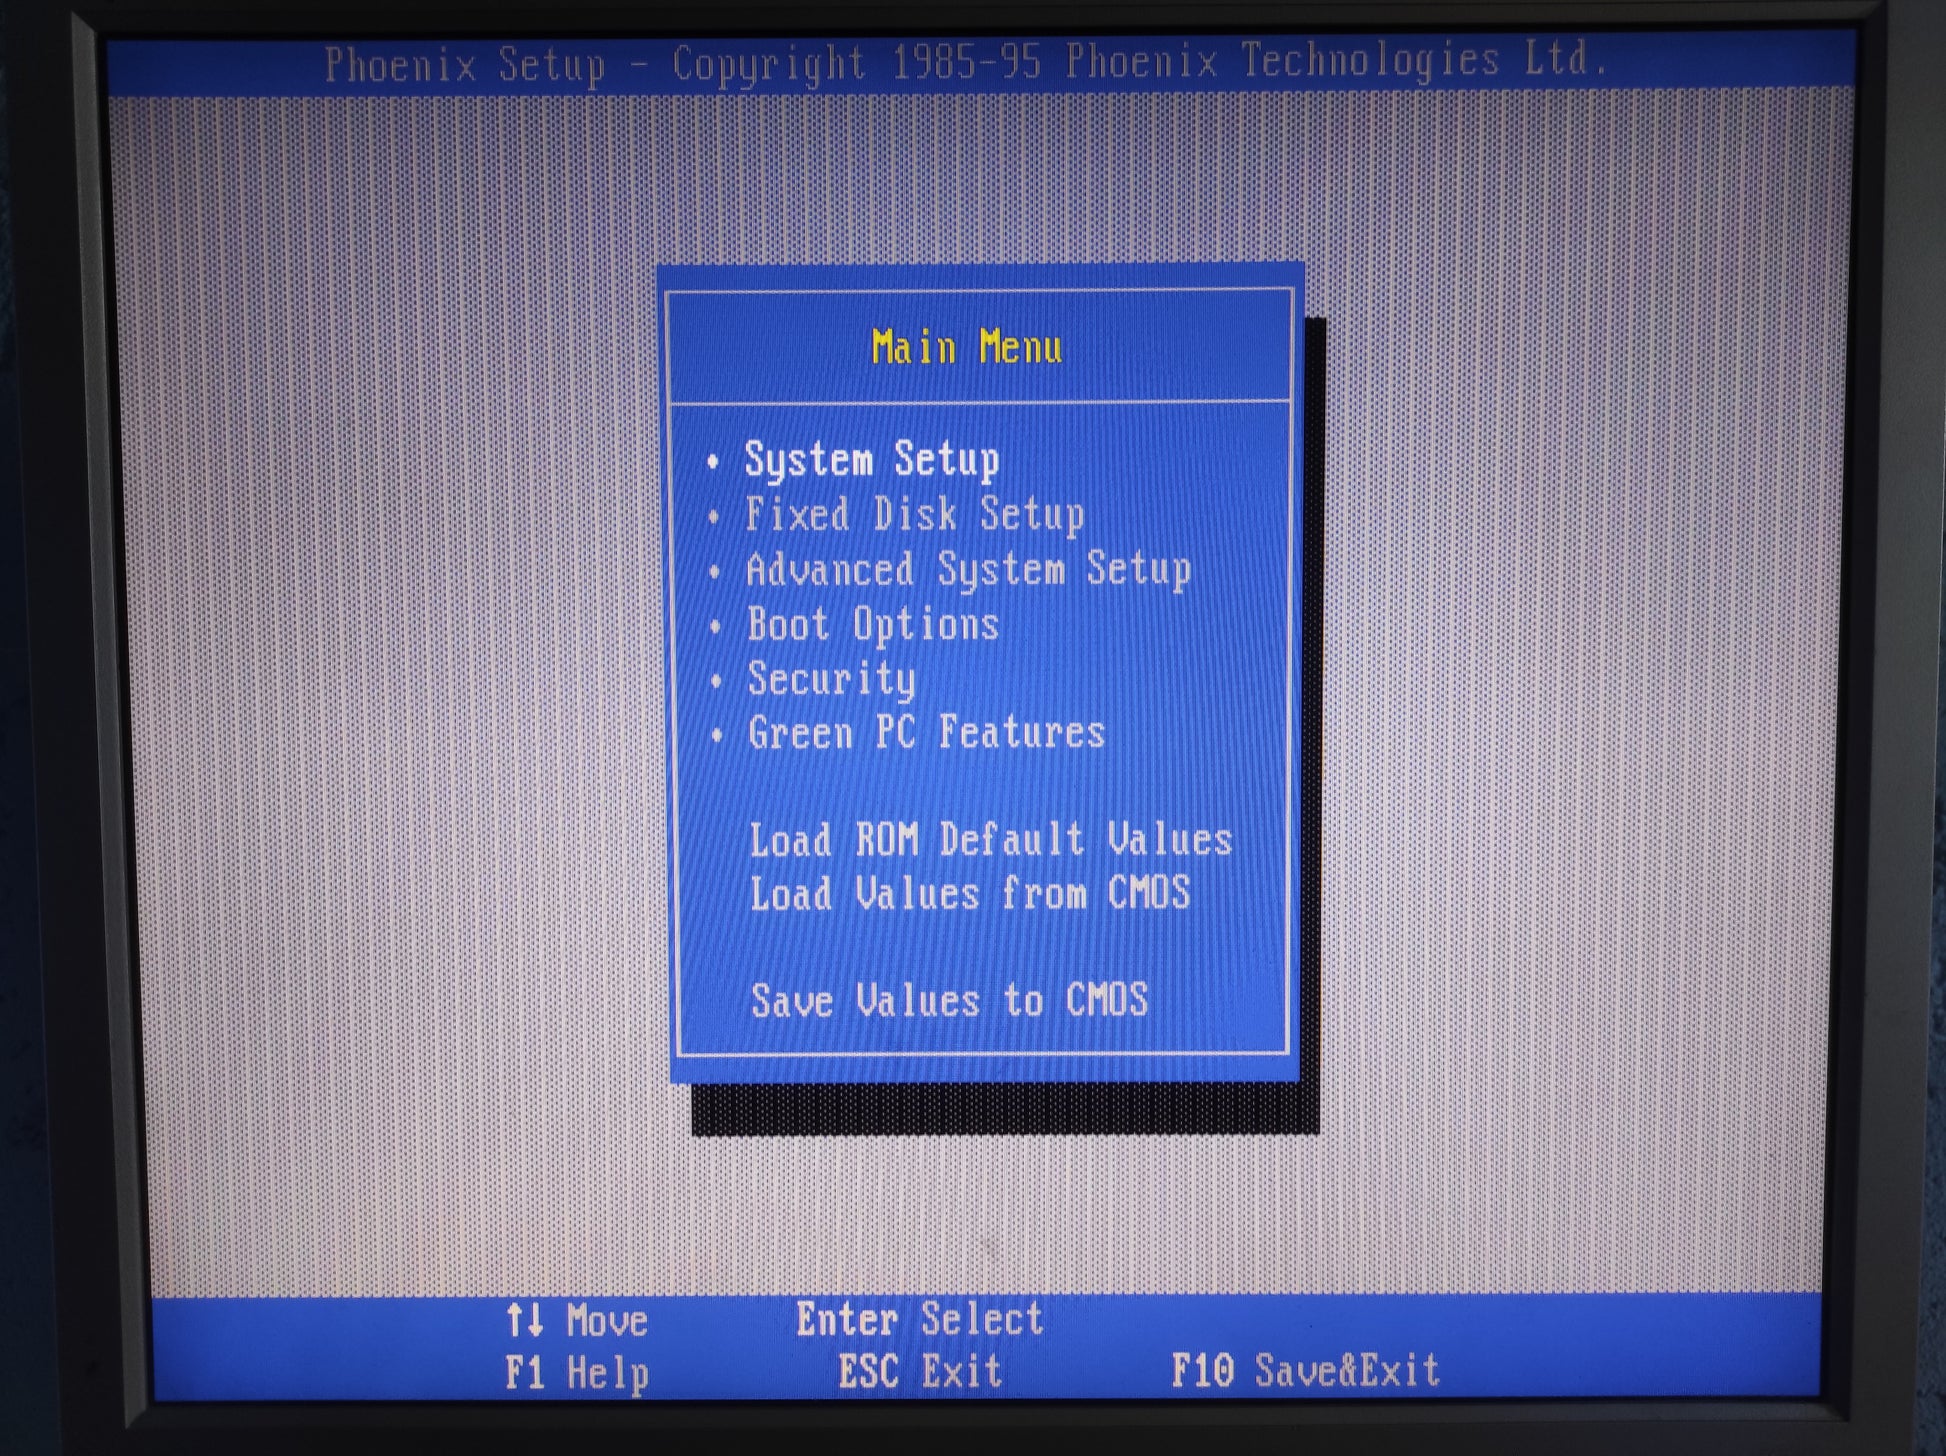The image size is (1946, 1456).
Task: Choose Boot Options from Main Menu
Action: (x=873, y=625)
